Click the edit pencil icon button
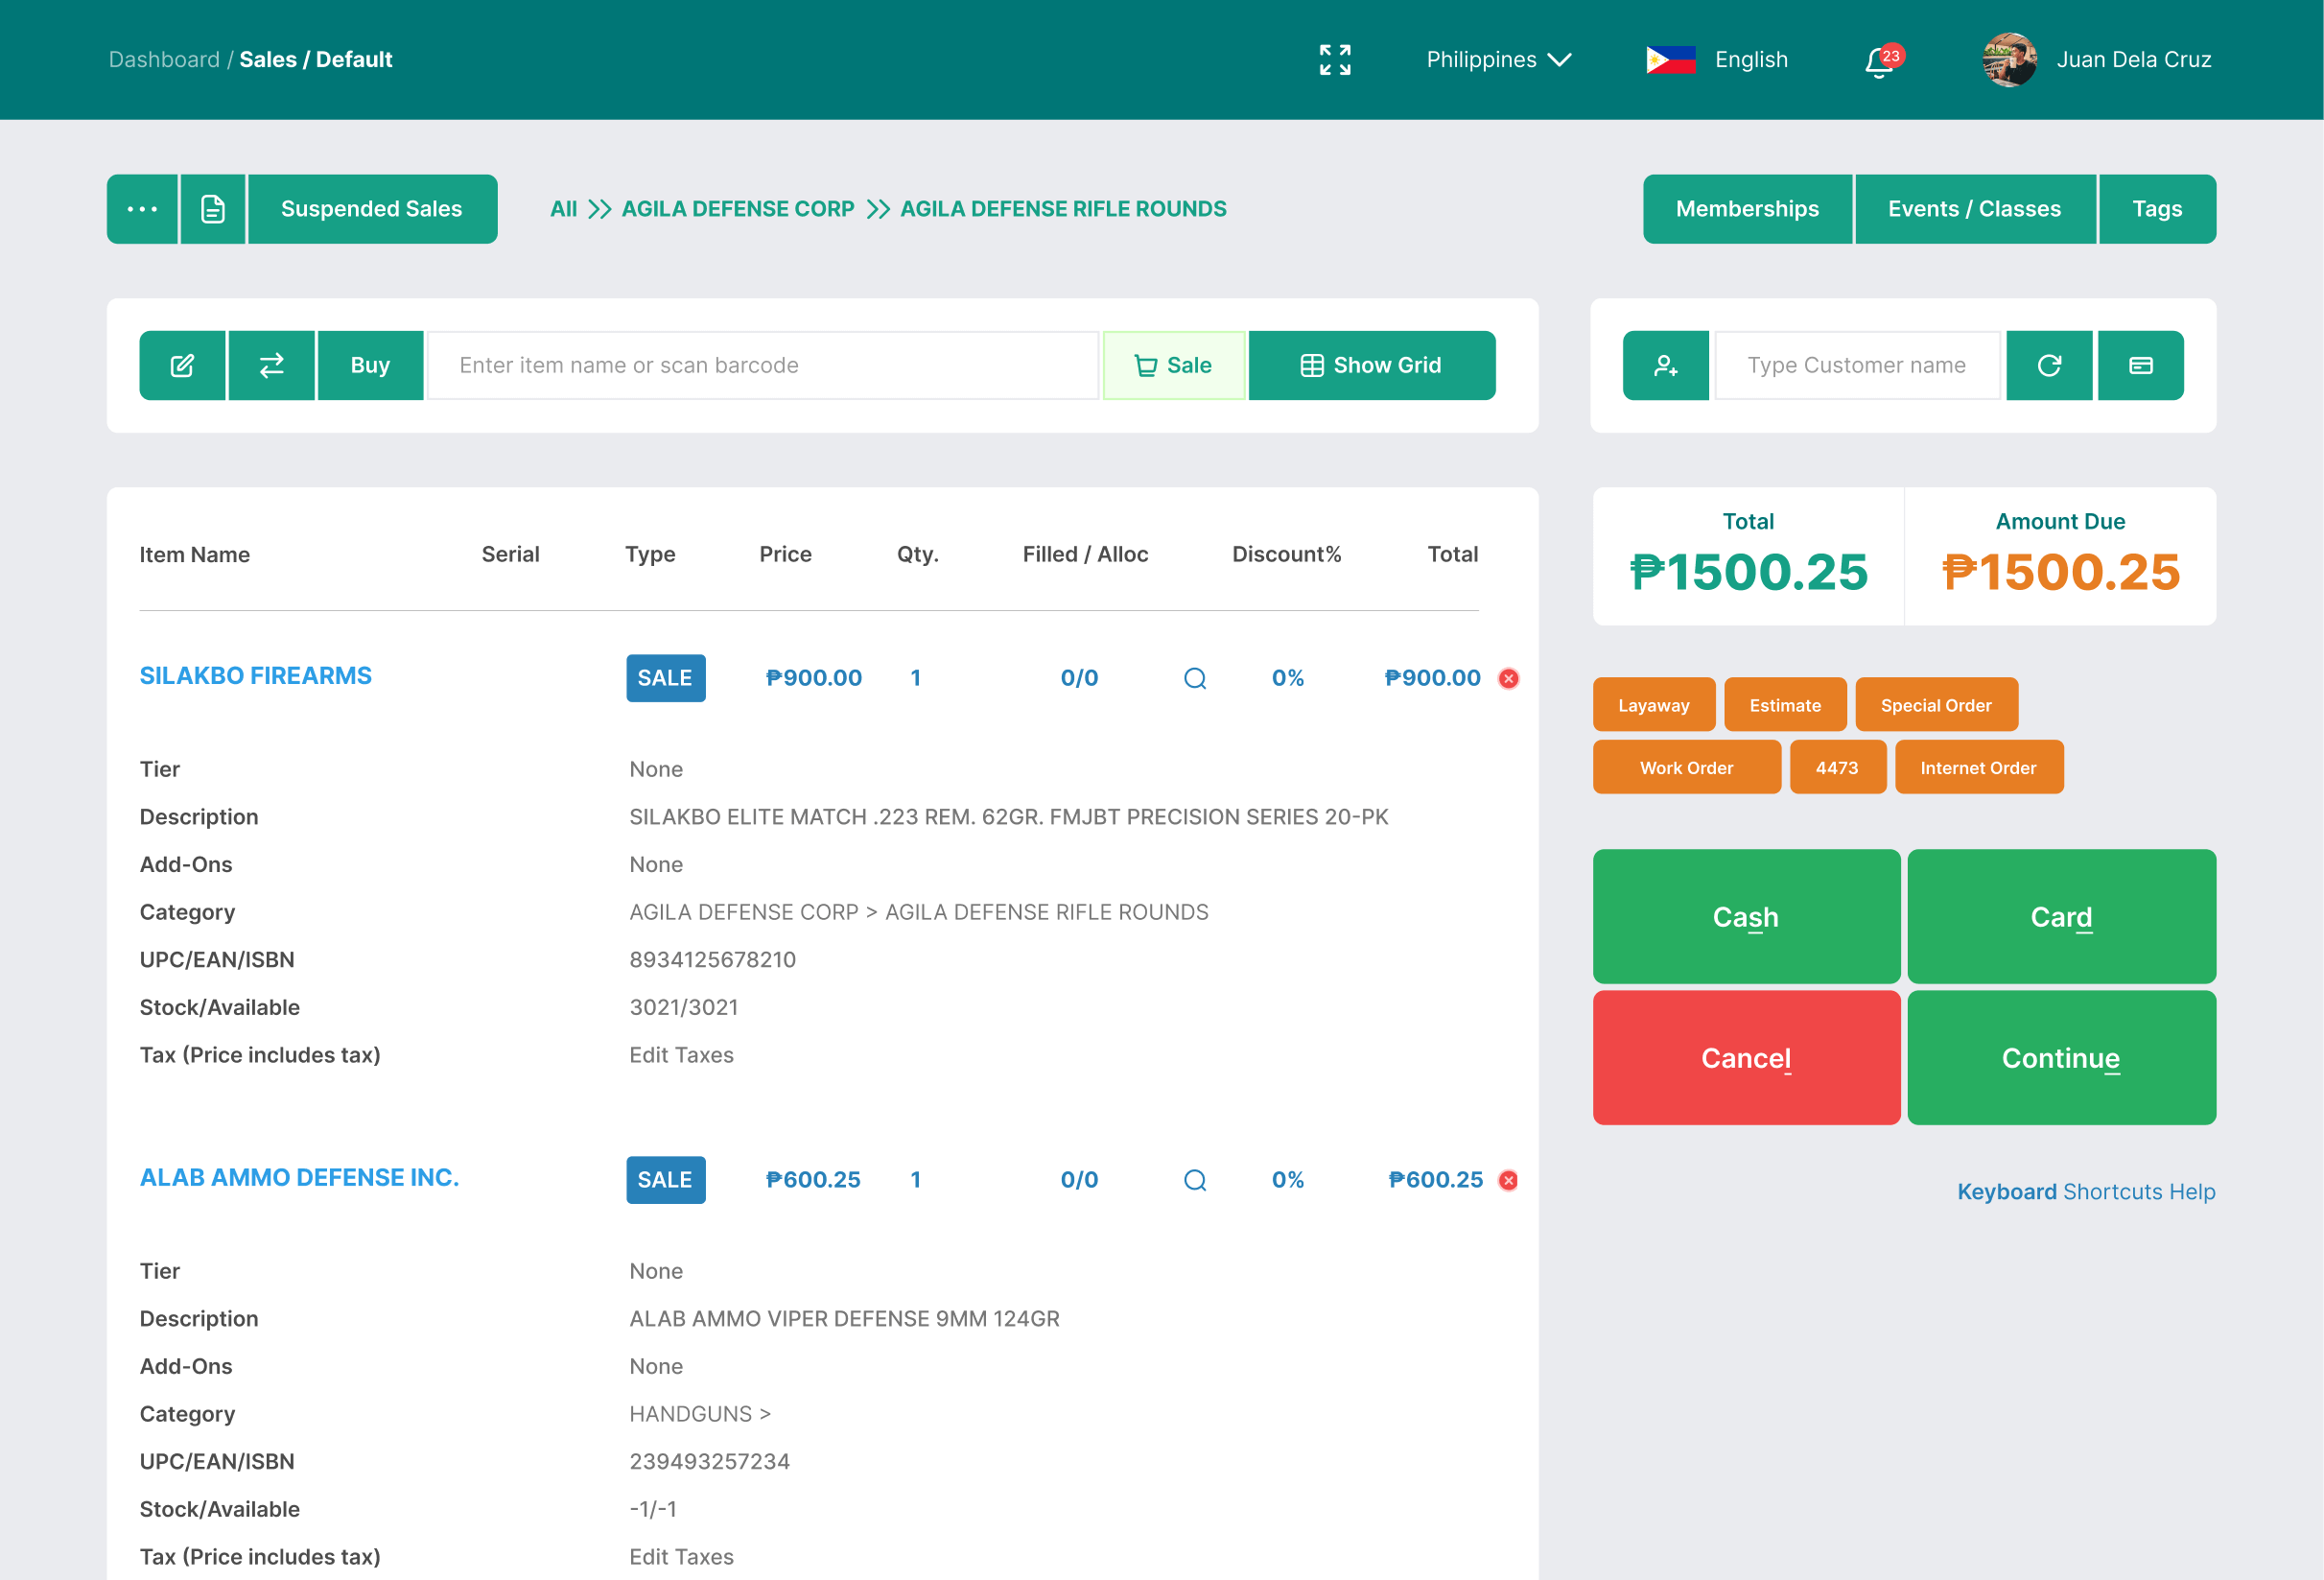 click(x=182, y=366)
